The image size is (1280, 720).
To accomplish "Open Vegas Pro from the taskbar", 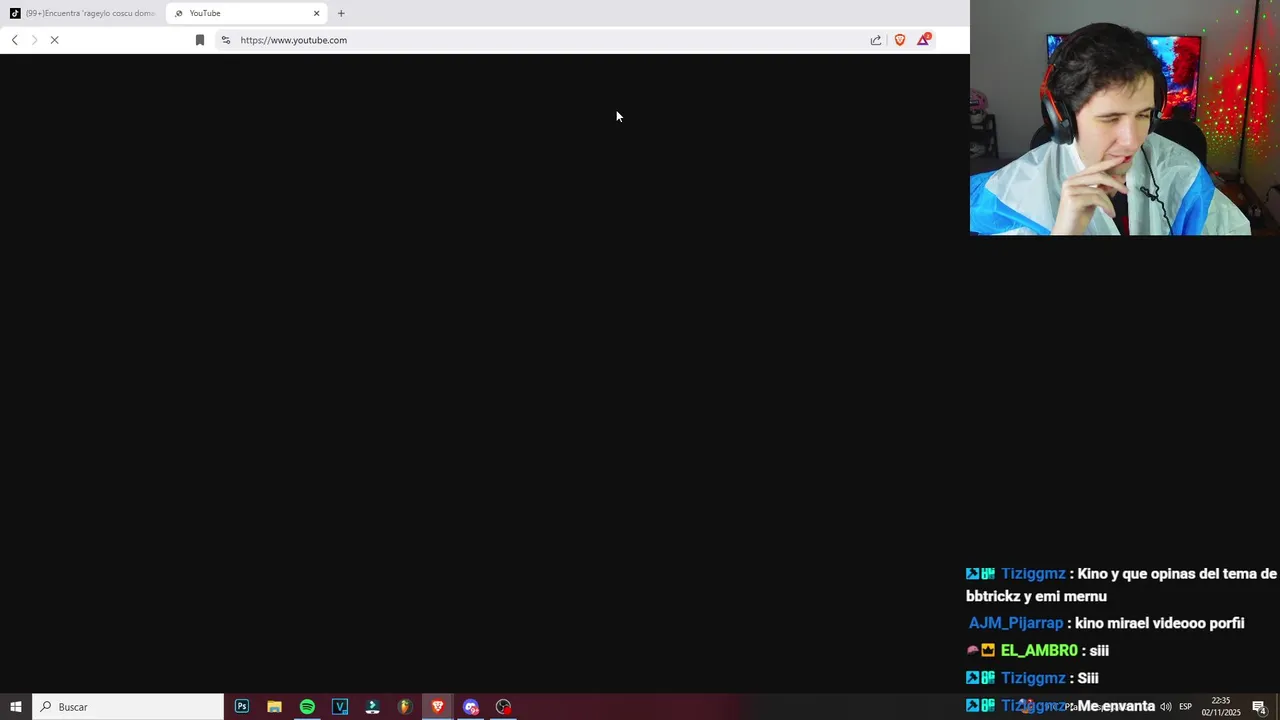I will (340, 707).
